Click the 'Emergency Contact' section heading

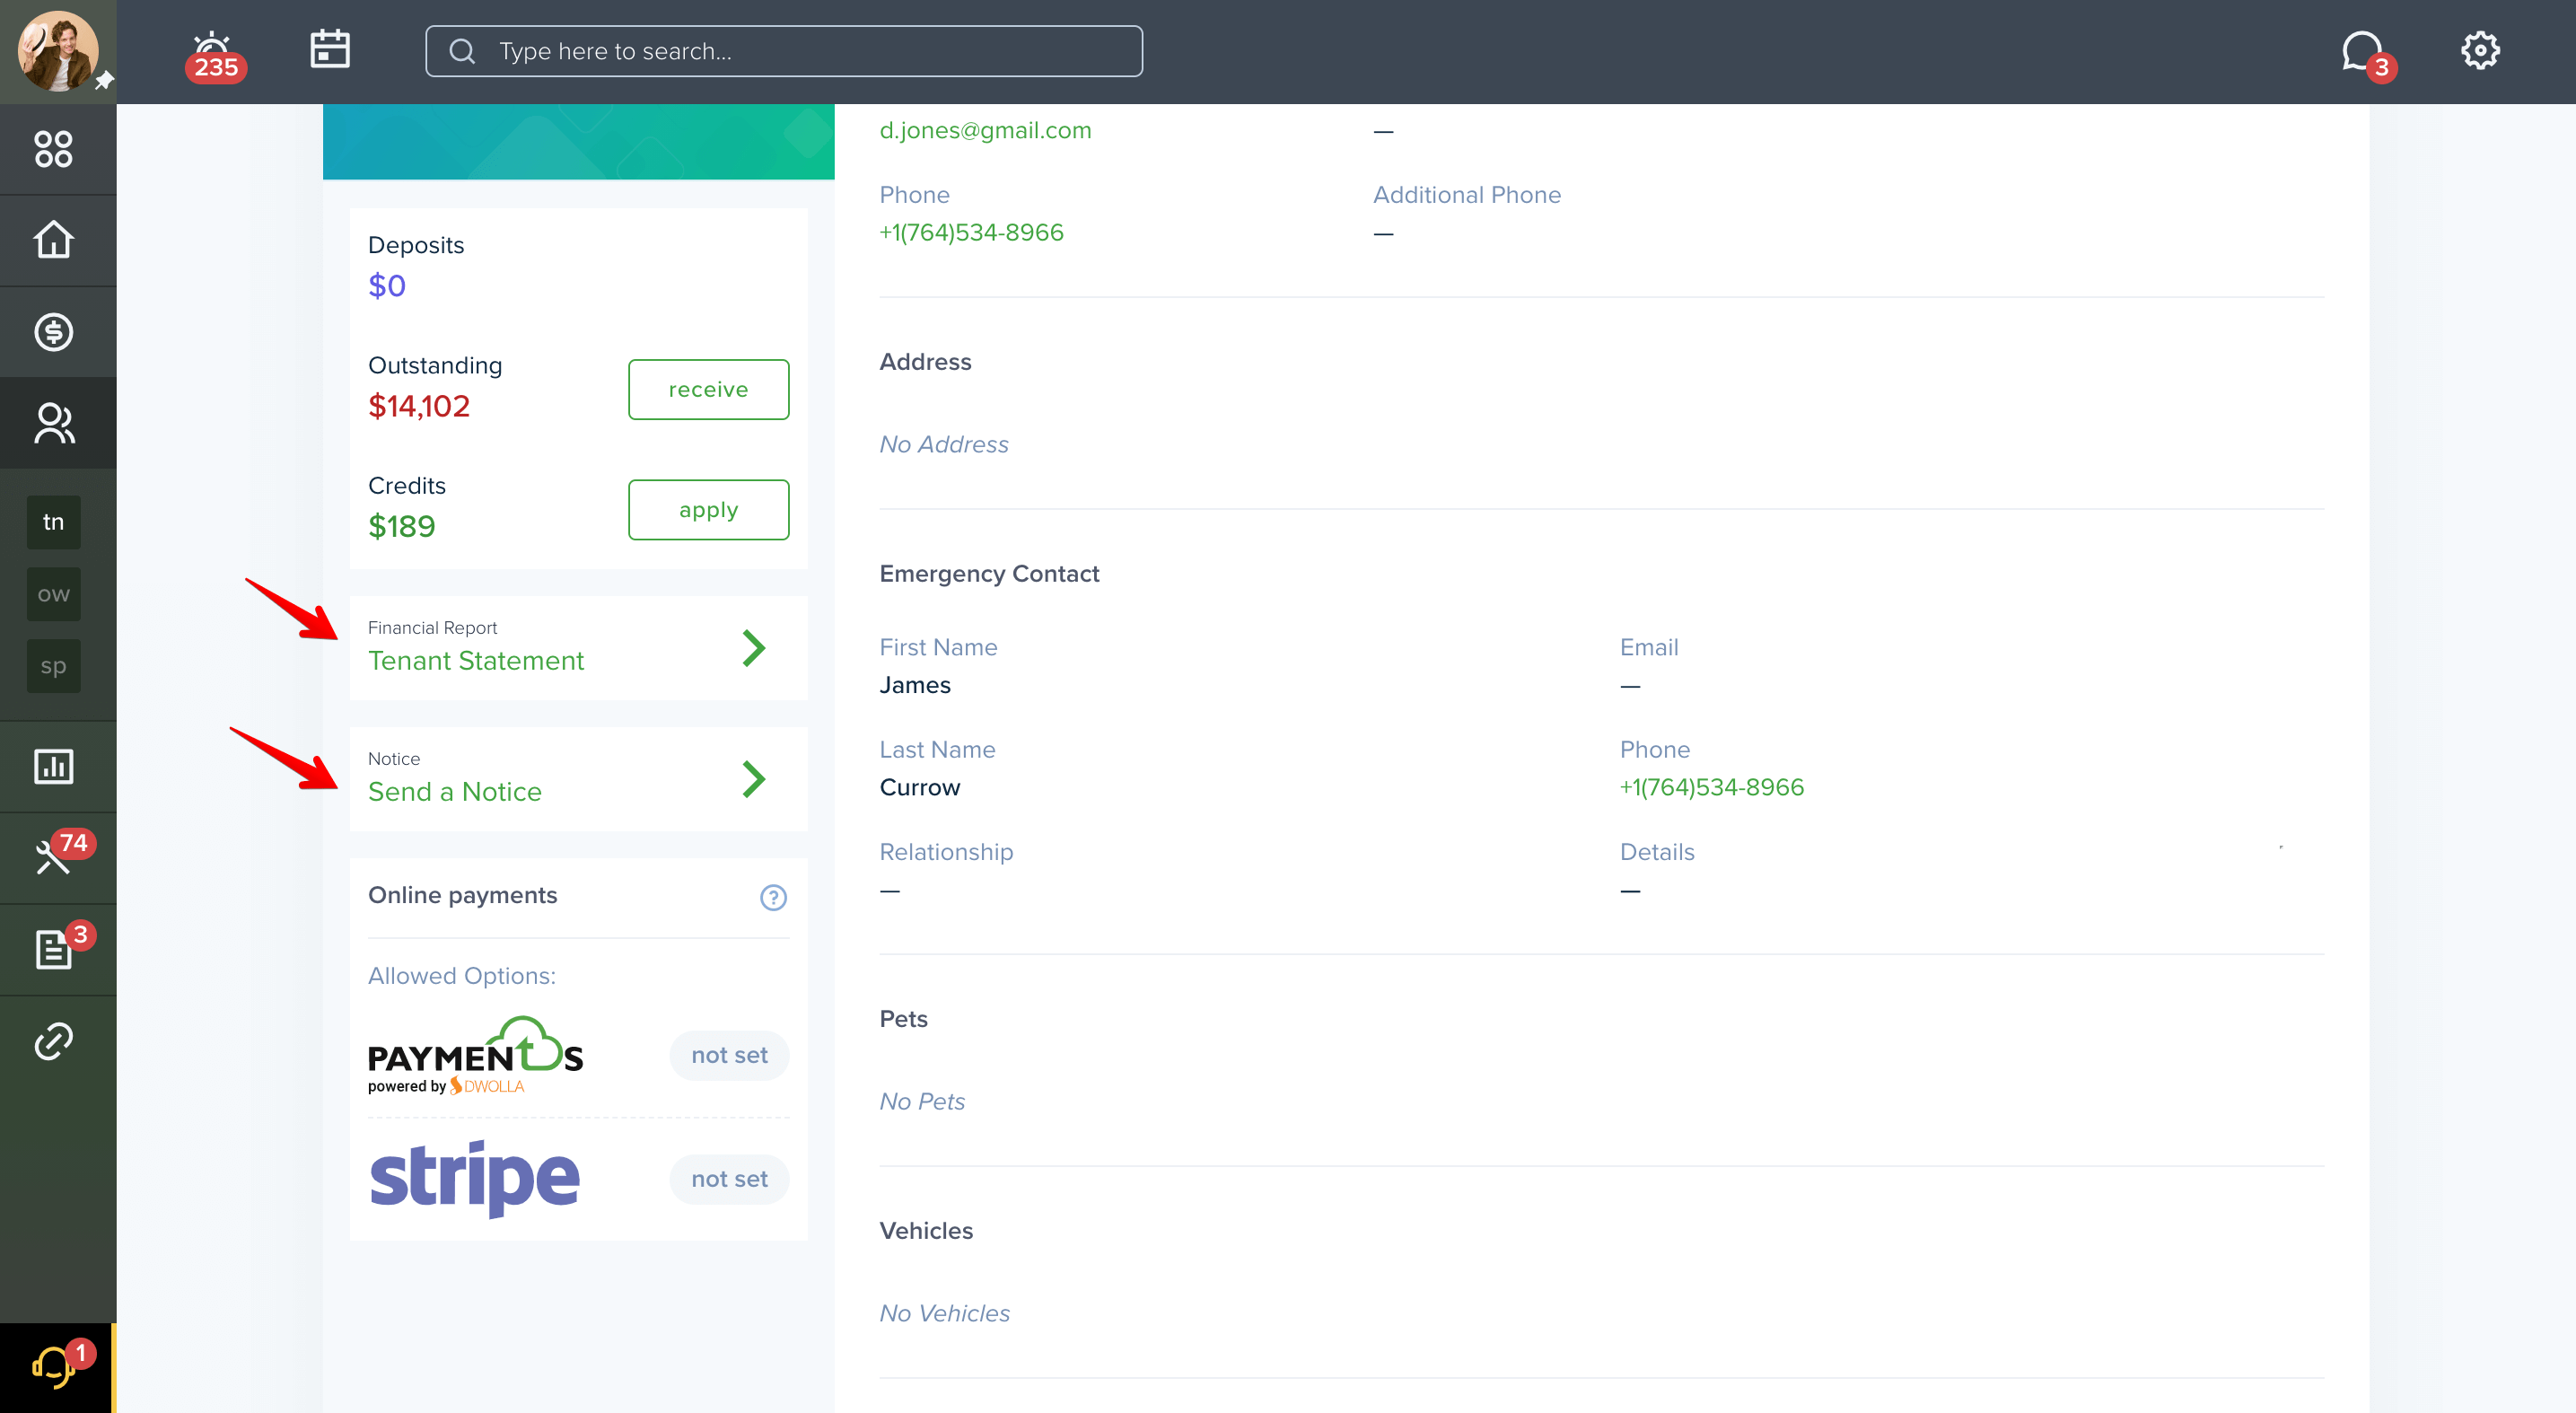click(988, 573)
